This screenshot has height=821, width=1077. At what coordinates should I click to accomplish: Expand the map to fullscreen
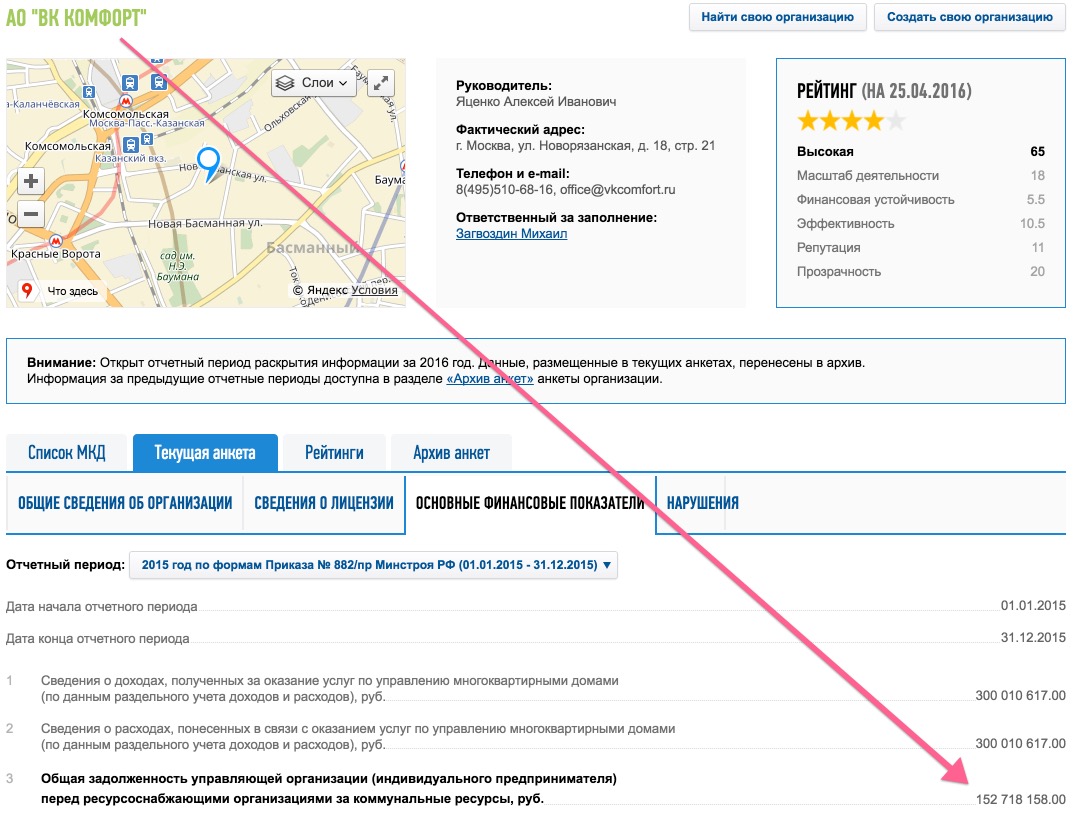[x=381, y=83]
